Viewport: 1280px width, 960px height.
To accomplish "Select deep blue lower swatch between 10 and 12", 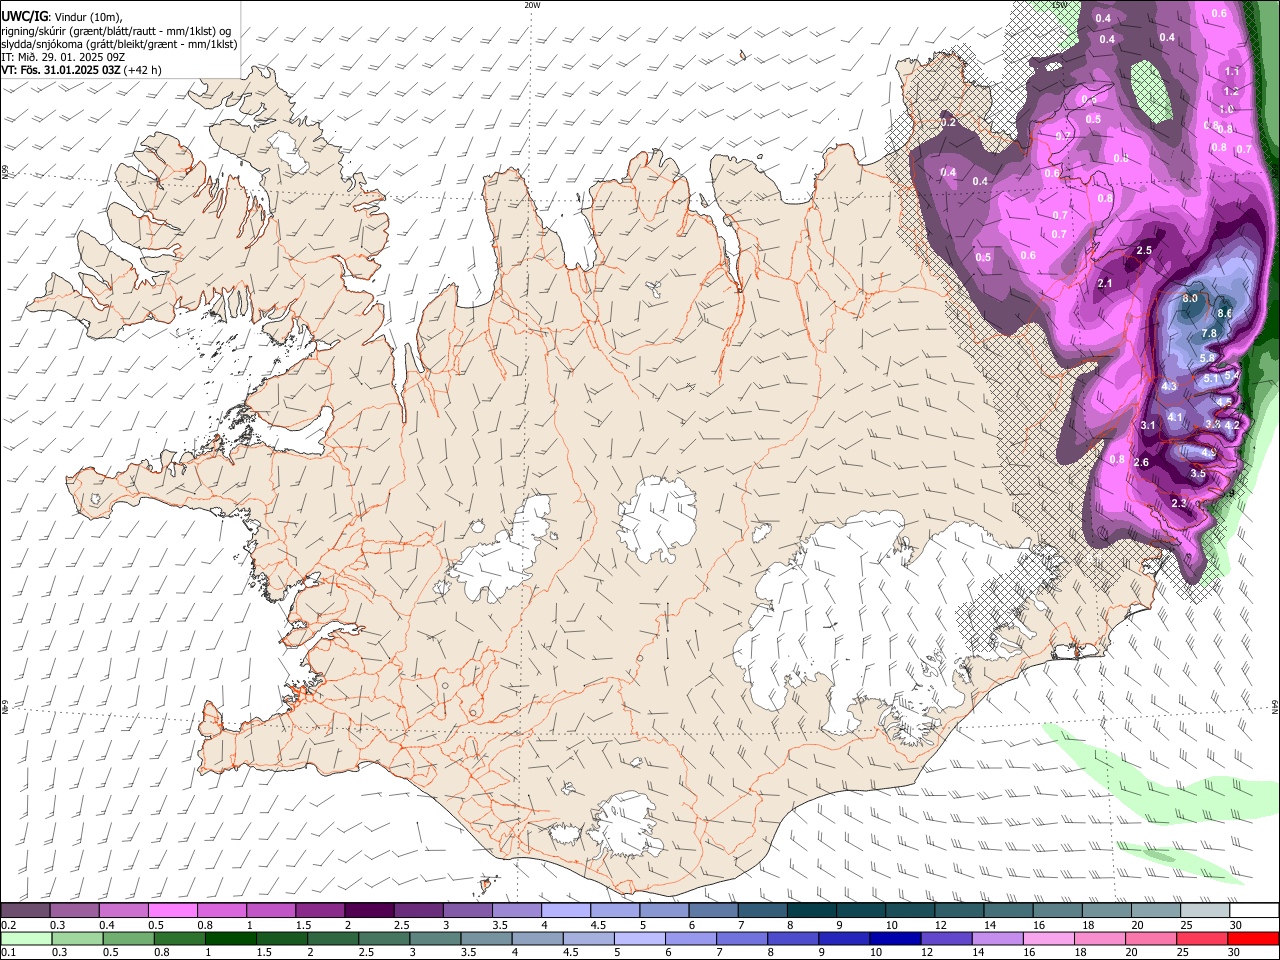I will 896,938.
